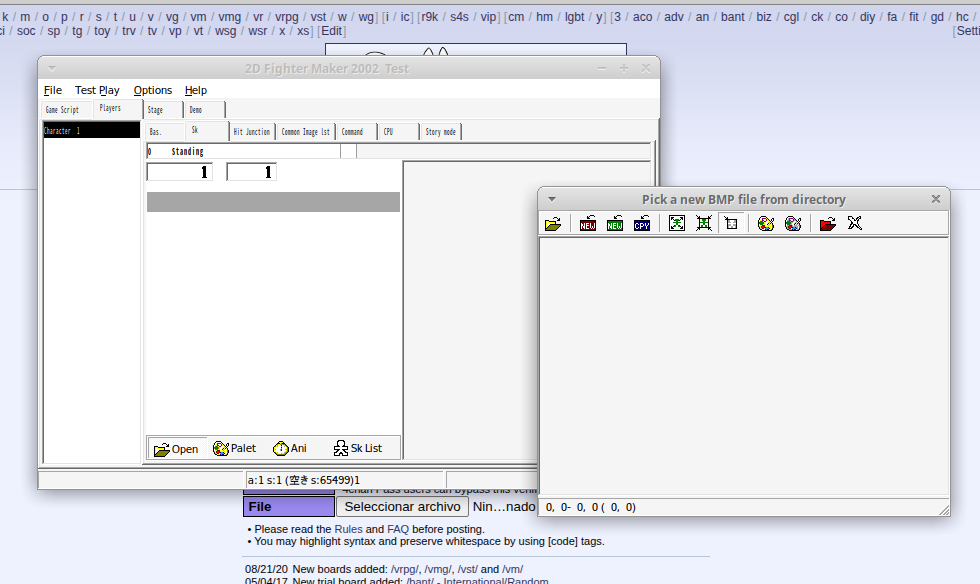Switch to the Hit Junction tab
Screen dimensions: 980x584
tap(252, 131)
